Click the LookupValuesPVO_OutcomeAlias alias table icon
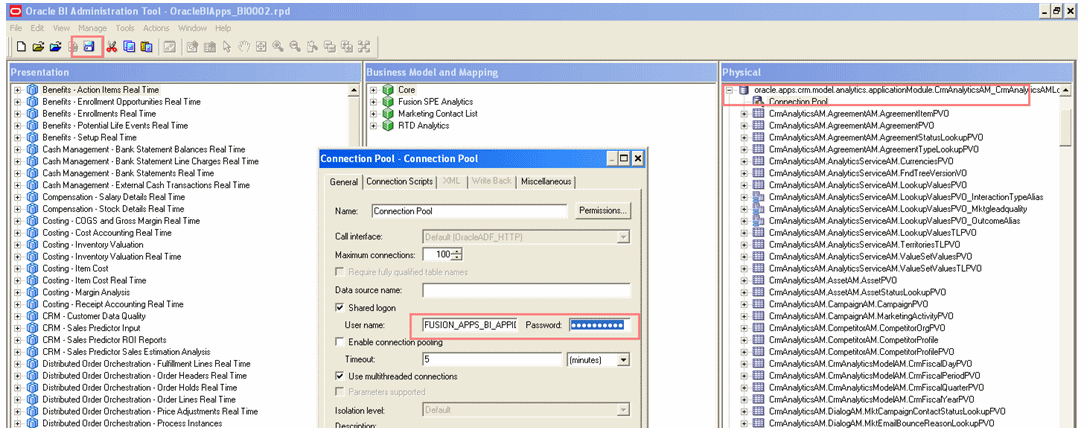This screenshot has width=1087, height=428. [x=758, y=221]
